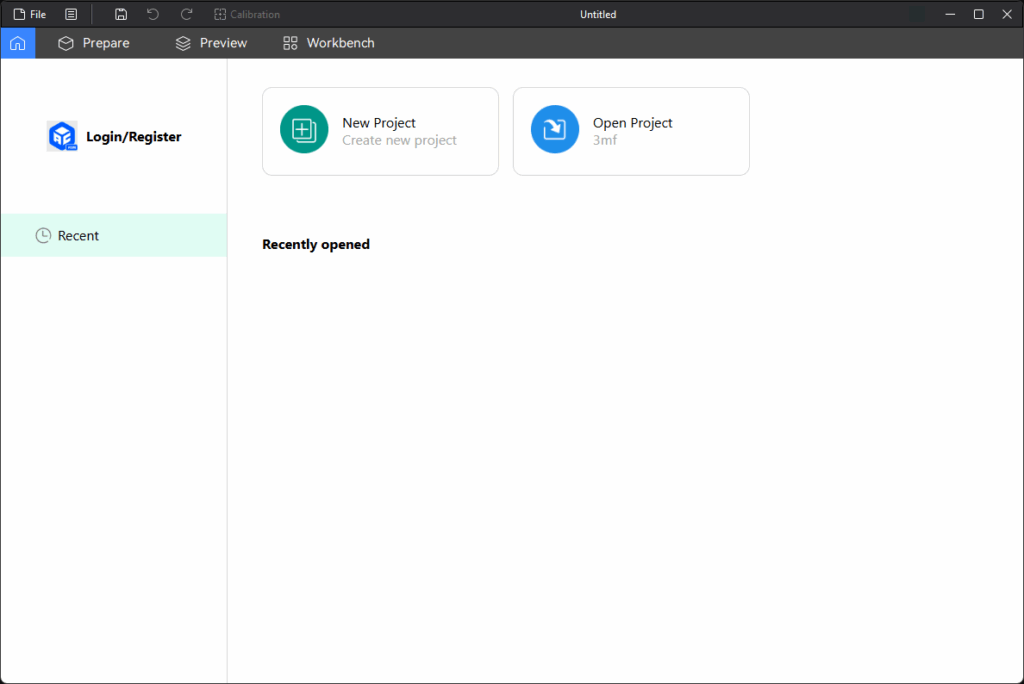The height and width of the screenshot is (684, 1024).
Task: Minimize the application window
Action: pos(949,14)
